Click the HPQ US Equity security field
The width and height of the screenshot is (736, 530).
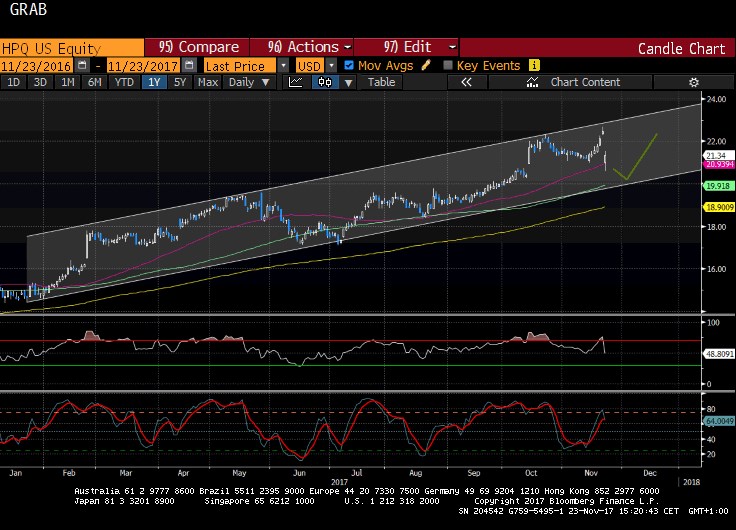pos(72,48)
